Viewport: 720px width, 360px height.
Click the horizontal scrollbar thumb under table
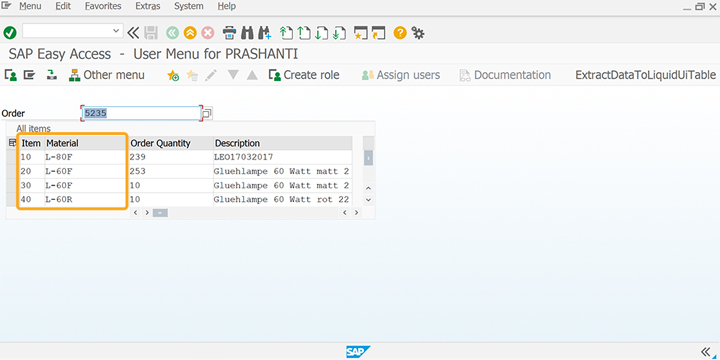point(160,213)
